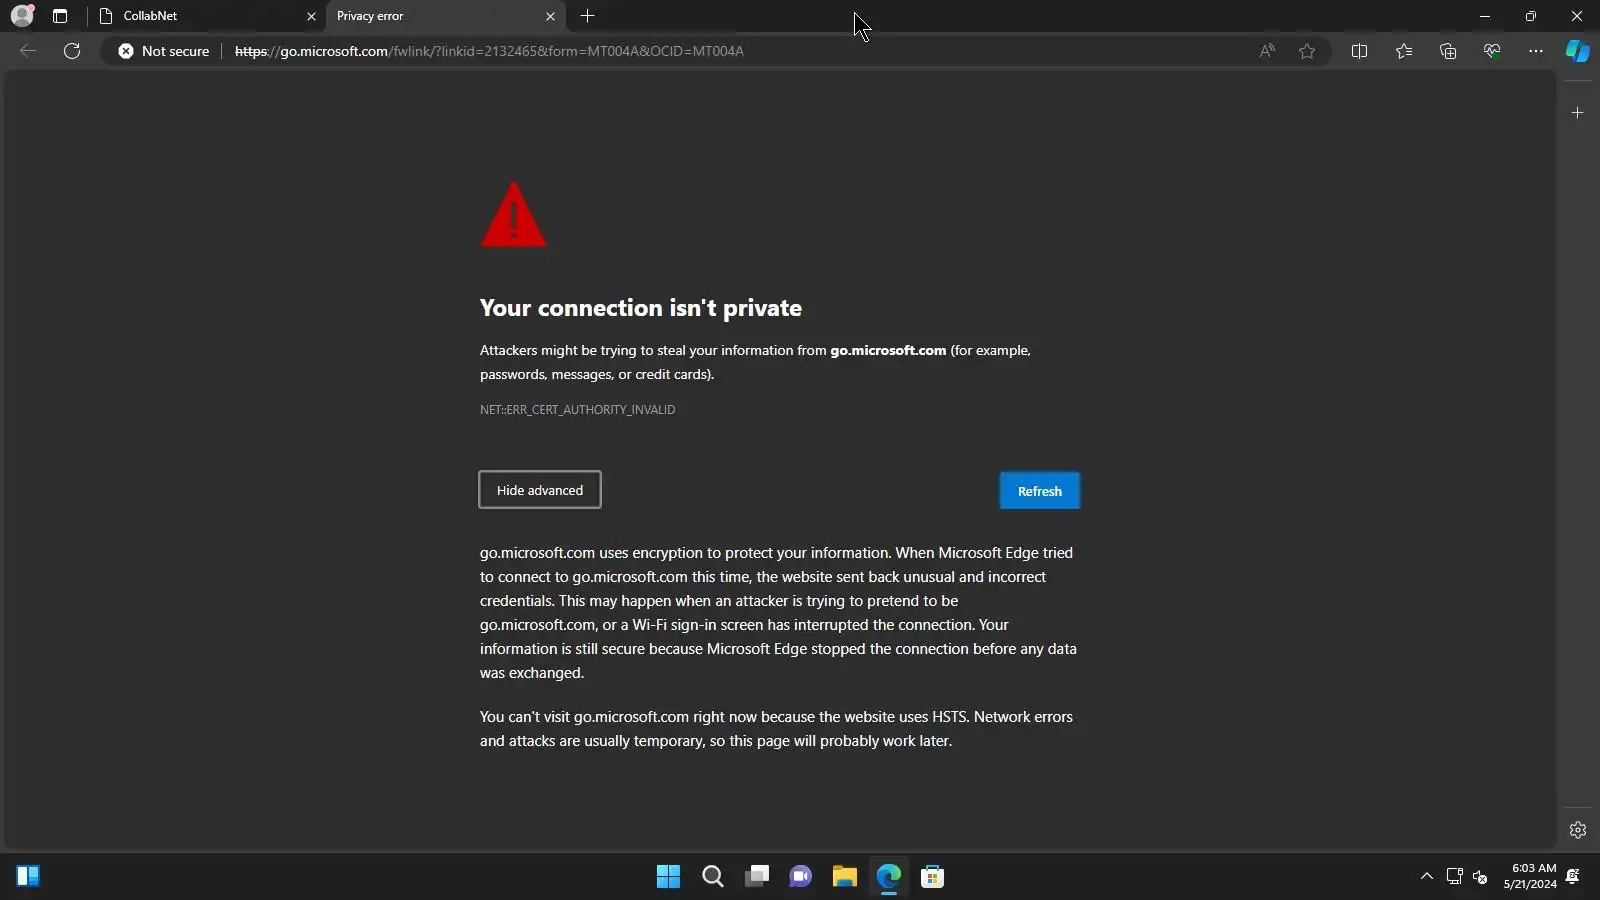Open the Settings and more menu
The height and width of the screenshot is (900, 1600).
coord(1536,51)
